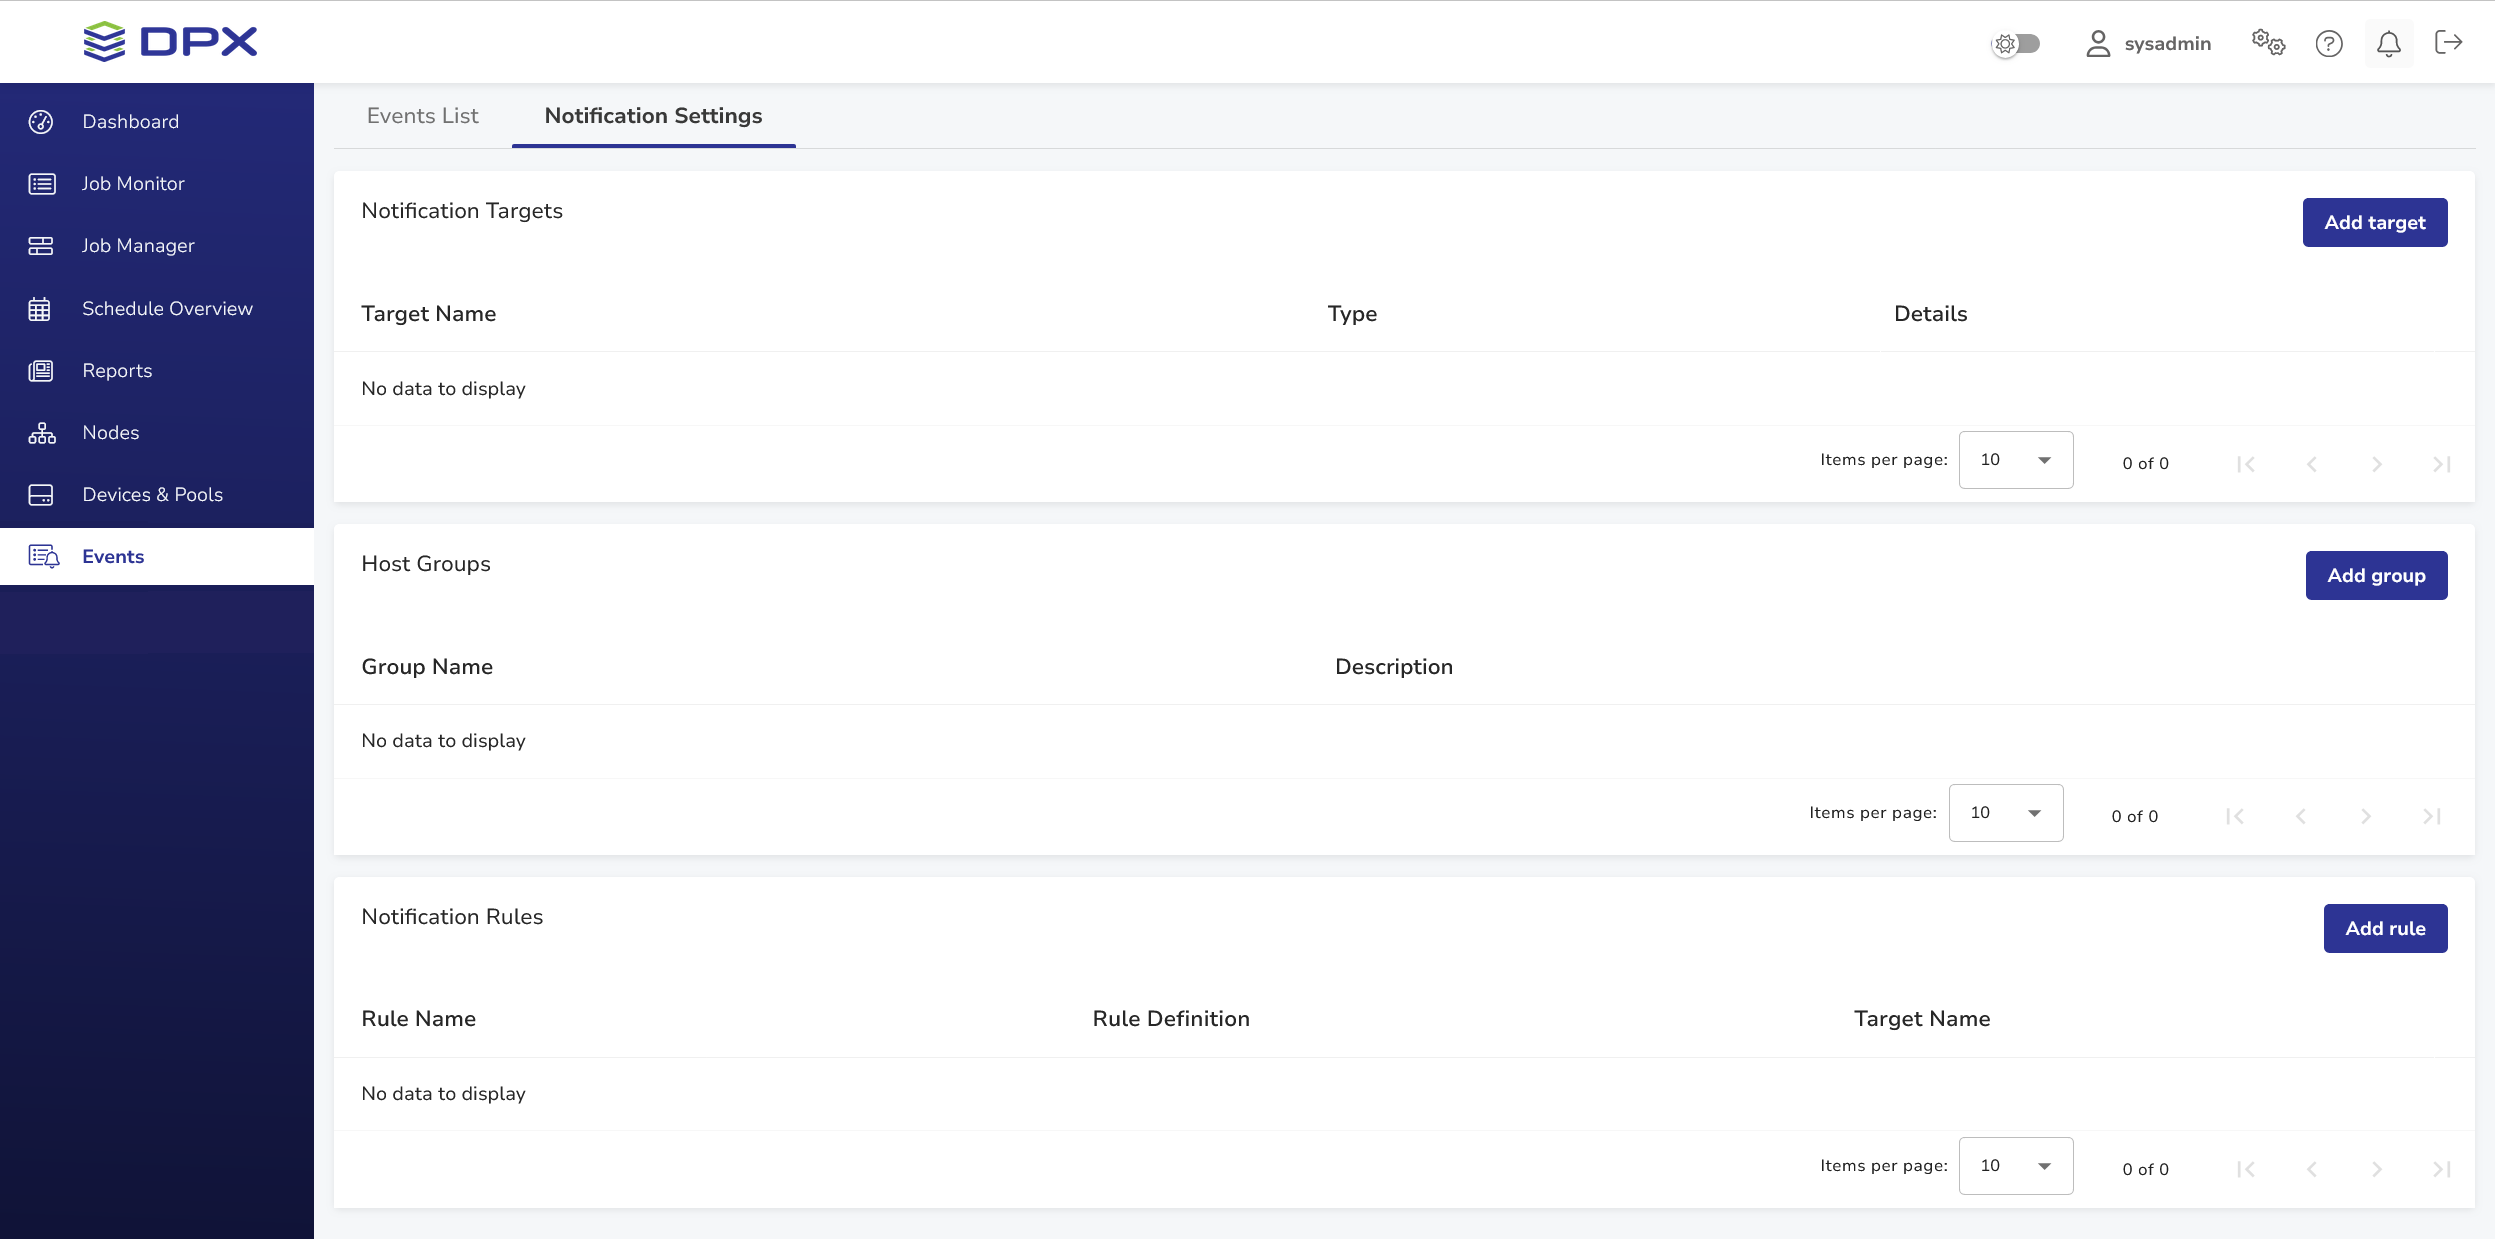Image resolution: width=2495 pixels, height=1239 pixels.
Task: Open Job Monitor via its list icon
Action: [41, 184]
